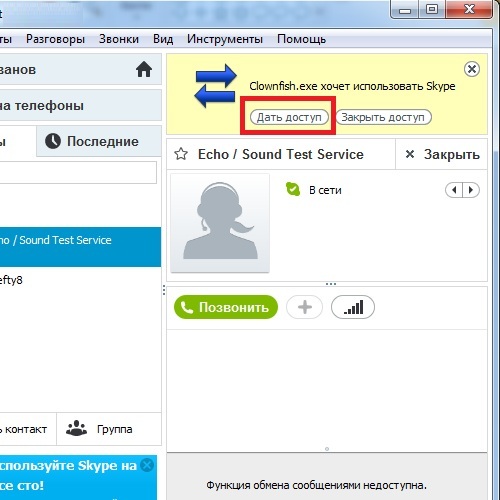Image resolution: width=500 pixels, height=500 pixels.
Task: Go to previous contact arrow
Action: click(x=454, y=190)
